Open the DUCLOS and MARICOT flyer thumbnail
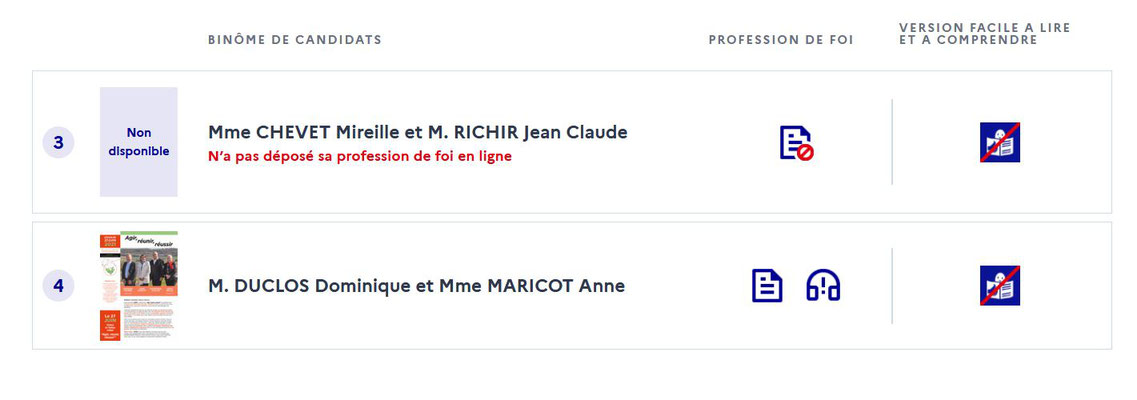Screen dimensions: 1137x400 coord(138,286)
